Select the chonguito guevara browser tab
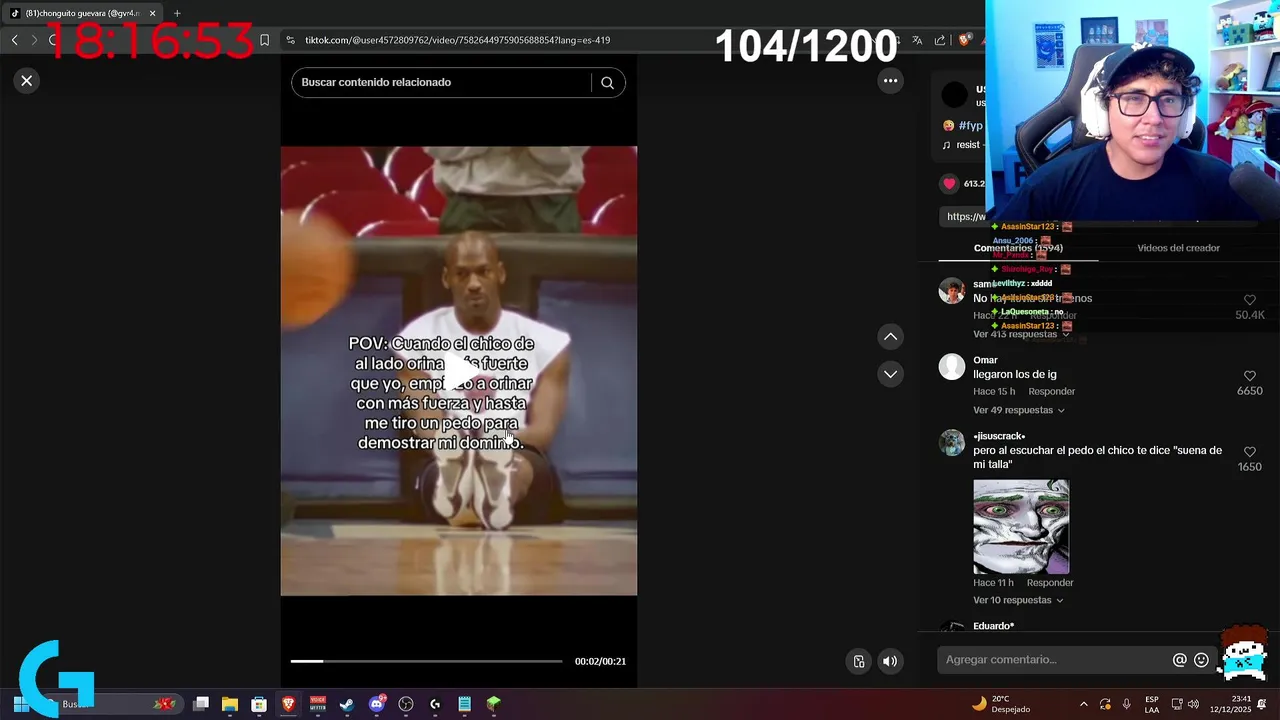The width and height of the screenshot is (1280, 720). point(82,13)
